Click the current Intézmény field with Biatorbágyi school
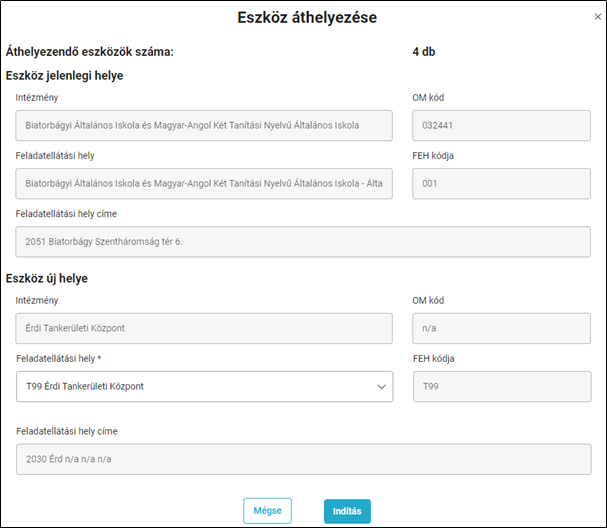 tap(204, 125)
